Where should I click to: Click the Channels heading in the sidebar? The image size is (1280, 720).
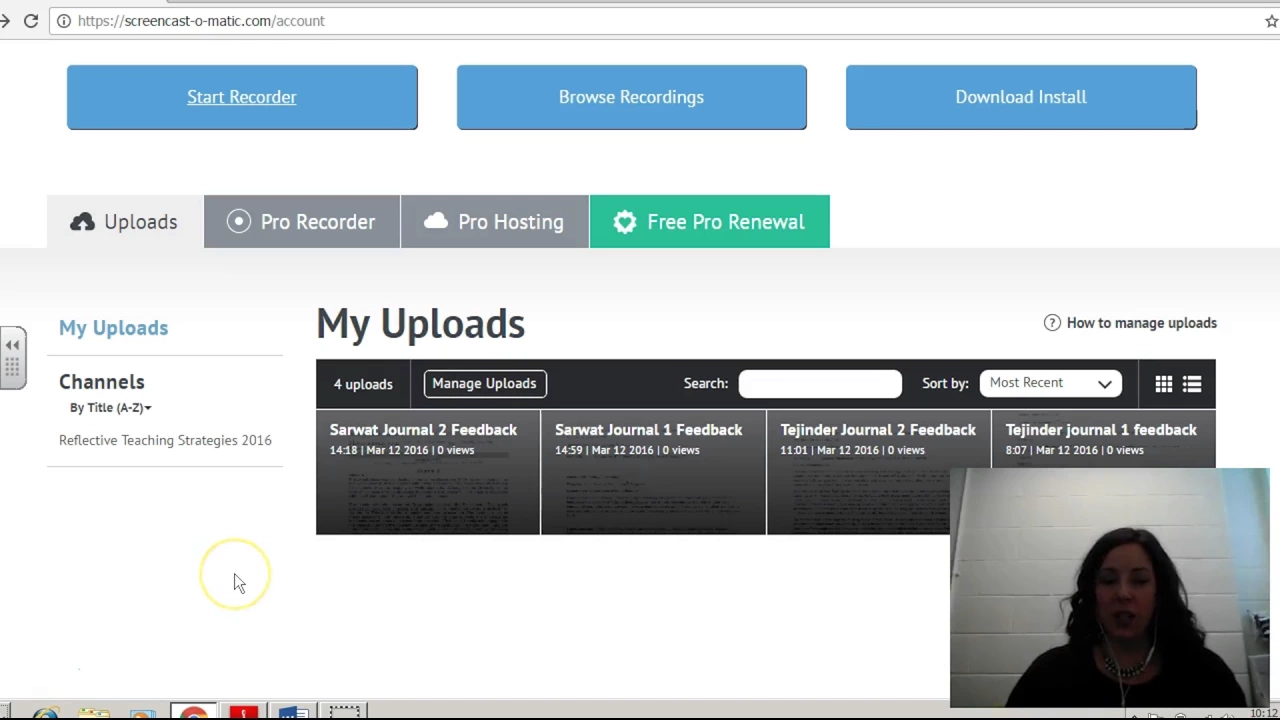pos(102,382)
